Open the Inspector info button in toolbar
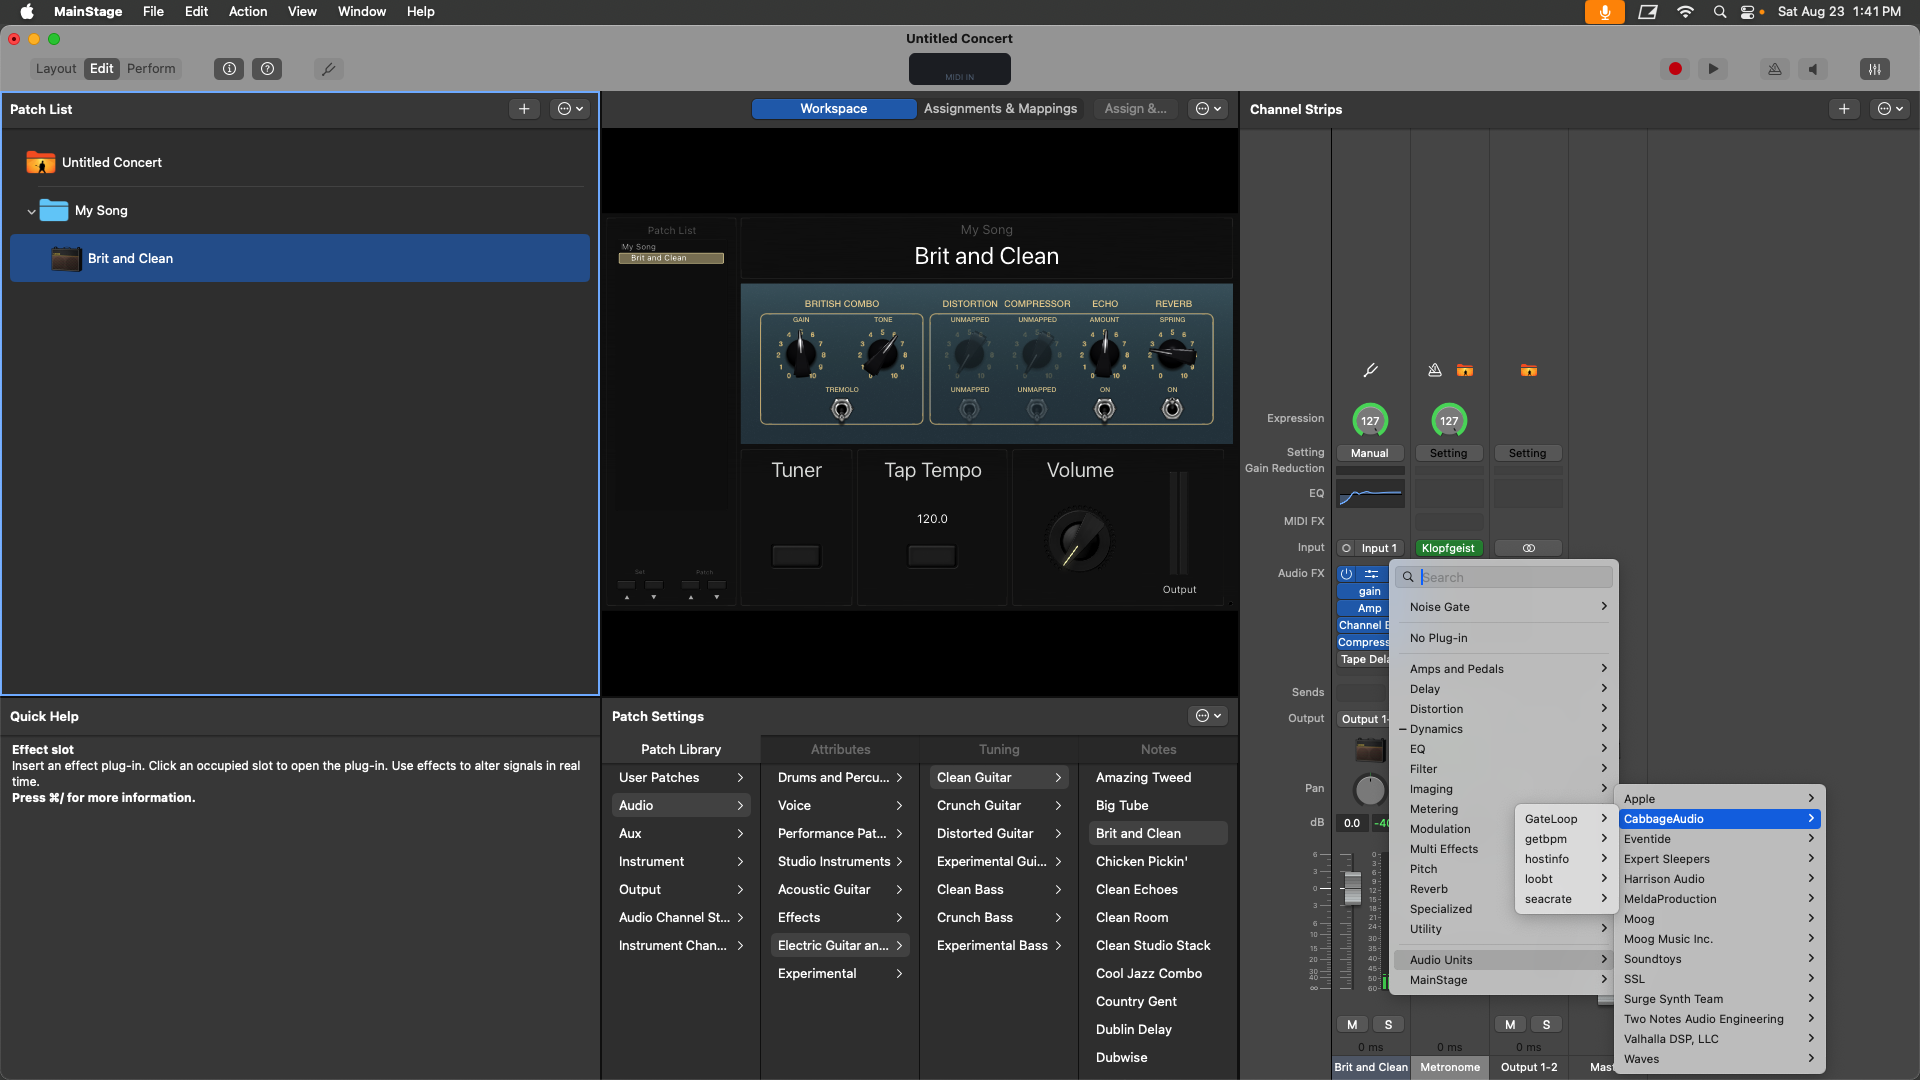This screenshot has height=1080, width=1920. [x=229, y=69]
